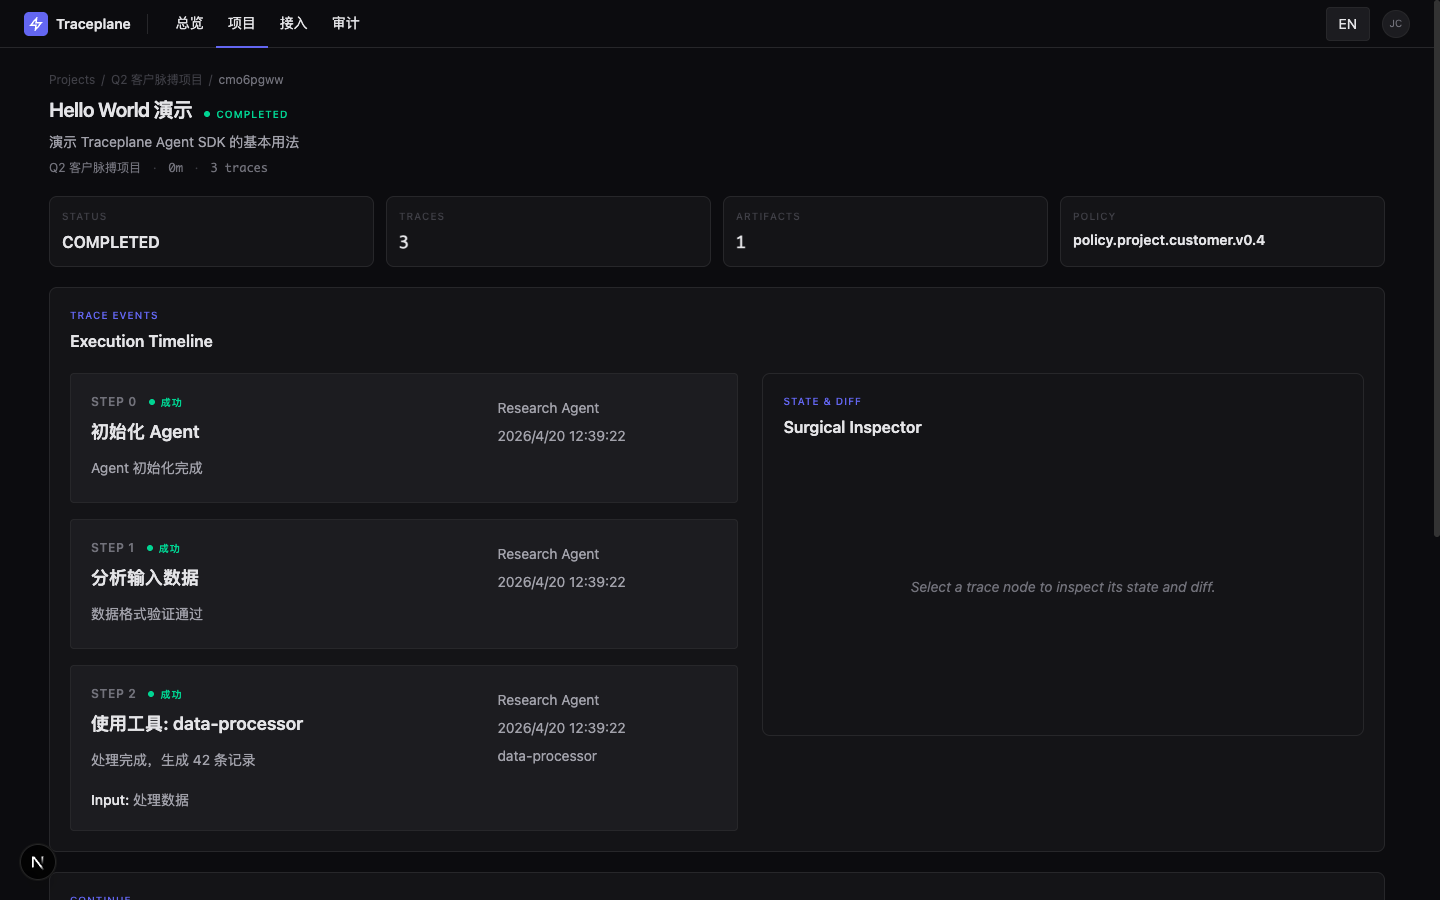Click the project description about Agent SDK
The width and height of the screenshot is (1440, 900).
174,142
